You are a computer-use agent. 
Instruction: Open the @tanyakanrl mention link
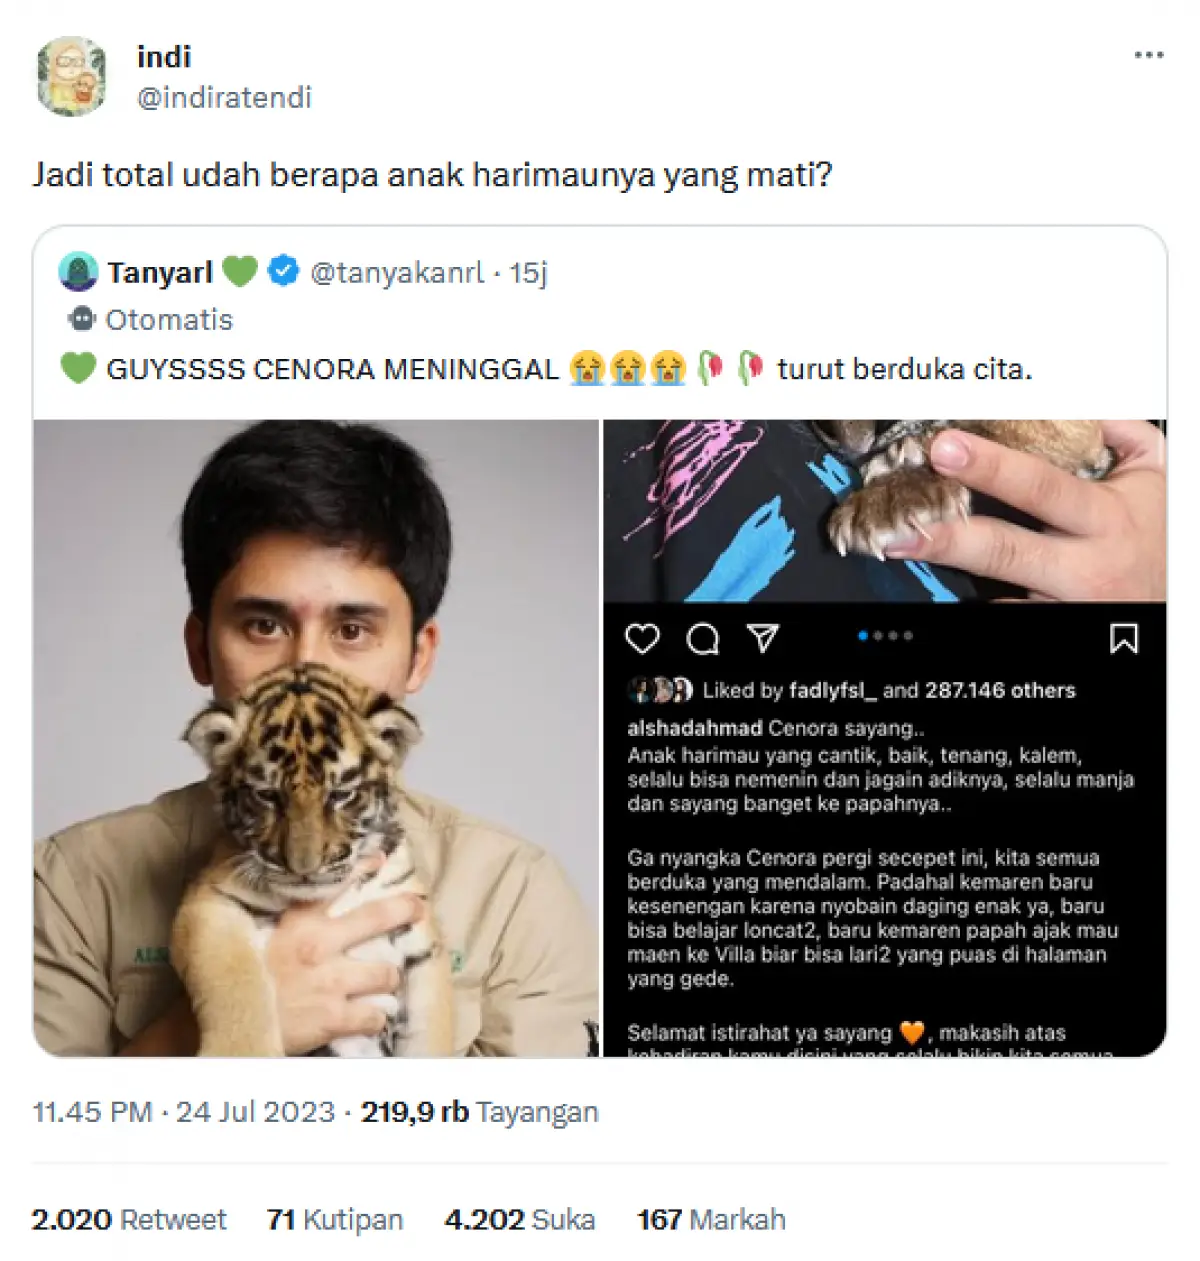click(x=396, y=270)
